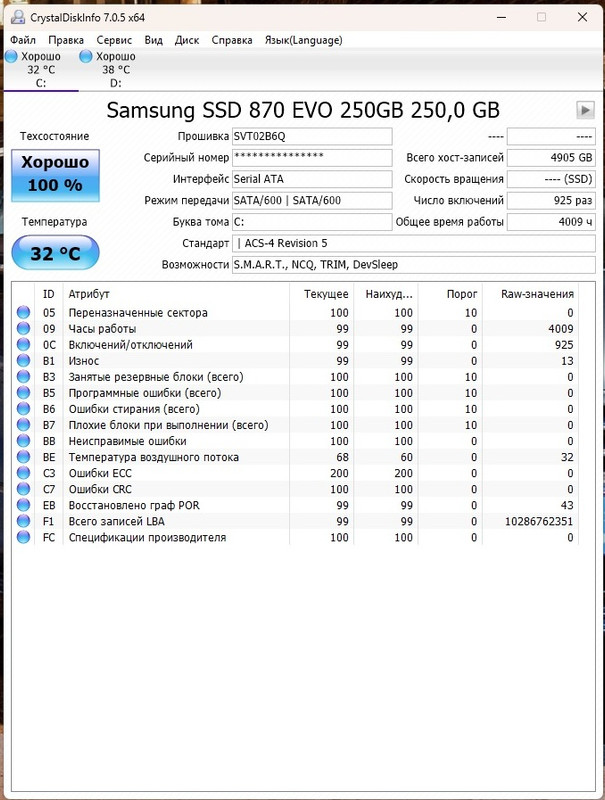This screenshot has width=605, height=800.
Task: Click the Raw-значения column header
Action: click(x=537, y=294)
